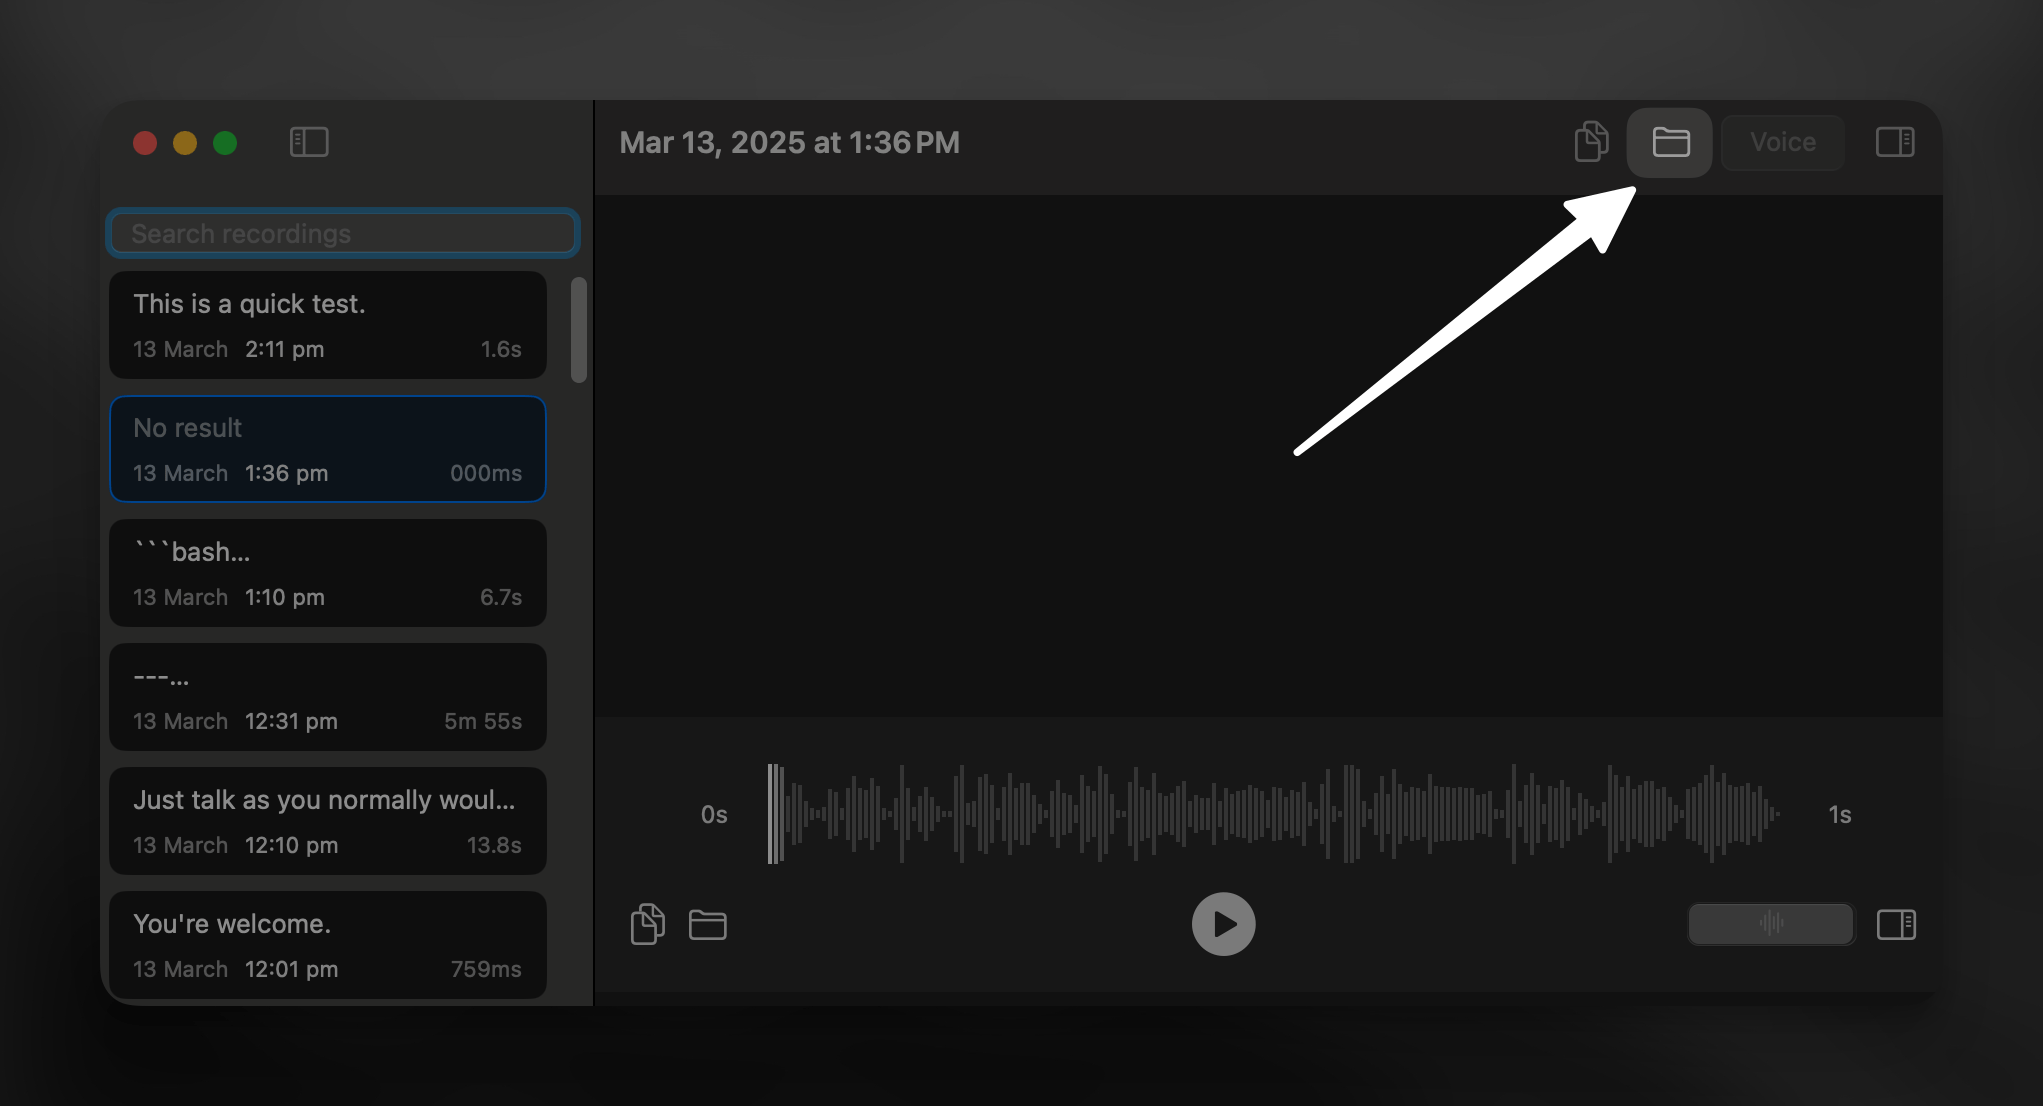Click the folder icon below the waveform

point(707,924)
